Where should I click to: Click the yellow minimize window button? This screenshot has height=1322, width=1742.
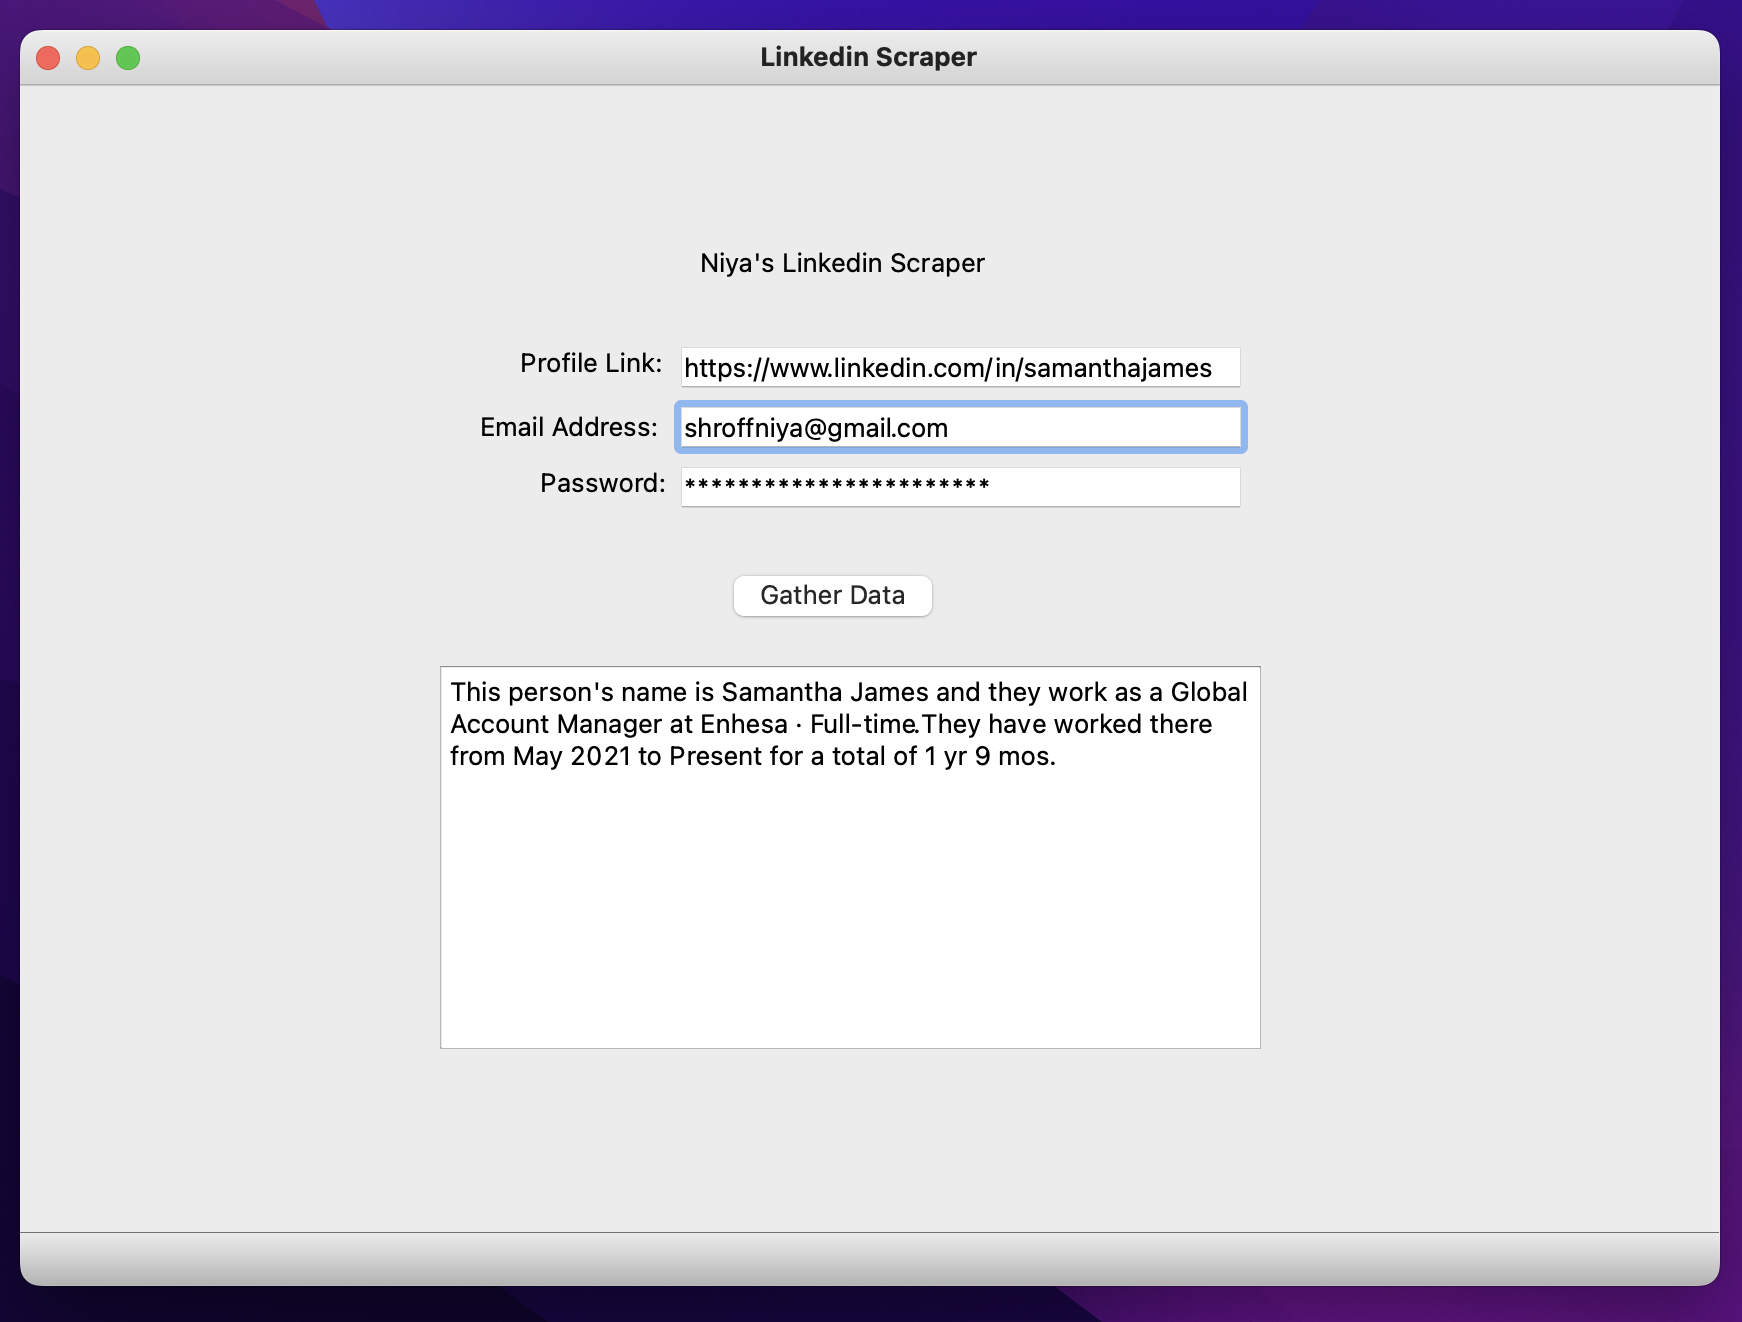coord(87,57)
